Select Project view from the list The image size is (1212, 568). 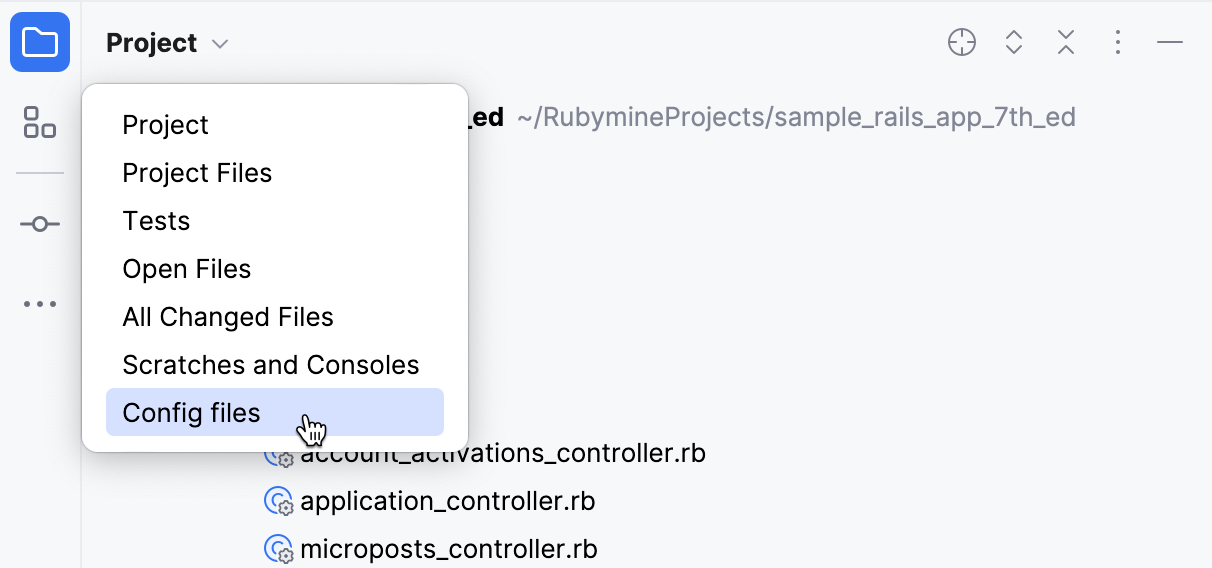166,125
